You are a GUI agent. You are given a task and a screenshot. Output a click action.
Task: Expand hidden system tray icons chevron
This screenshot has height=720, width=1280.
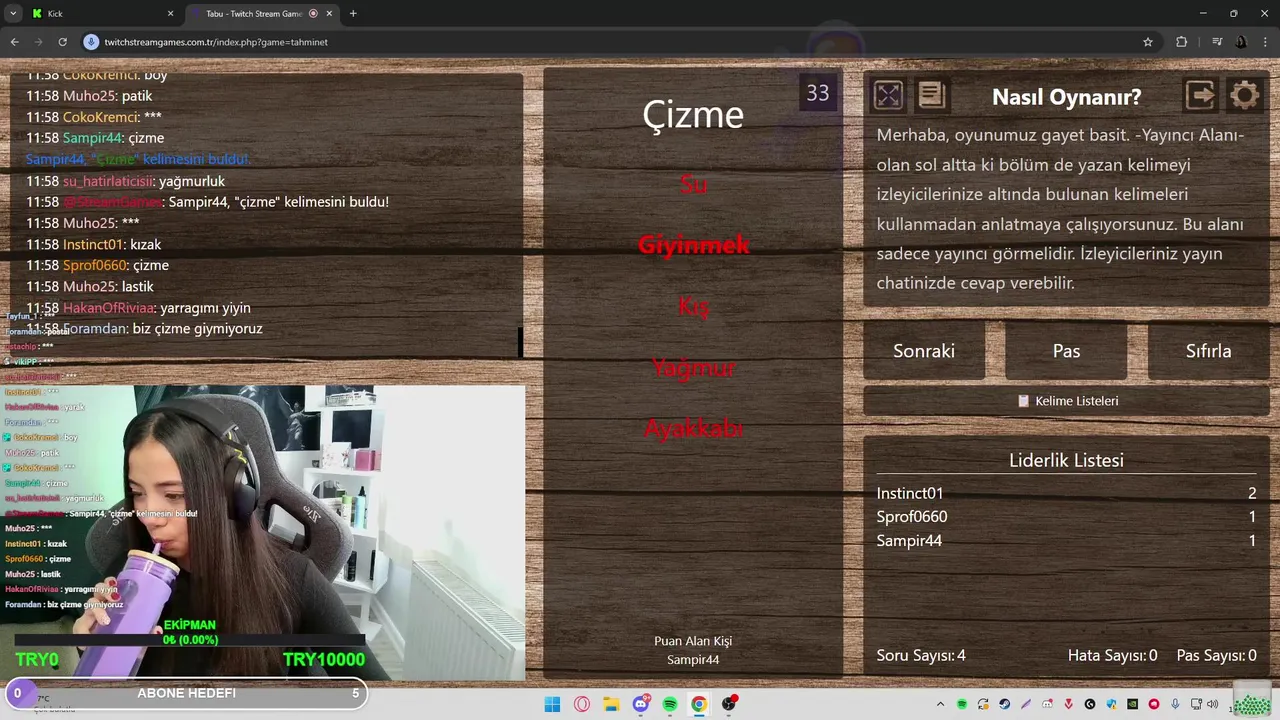tap(940, 704)
